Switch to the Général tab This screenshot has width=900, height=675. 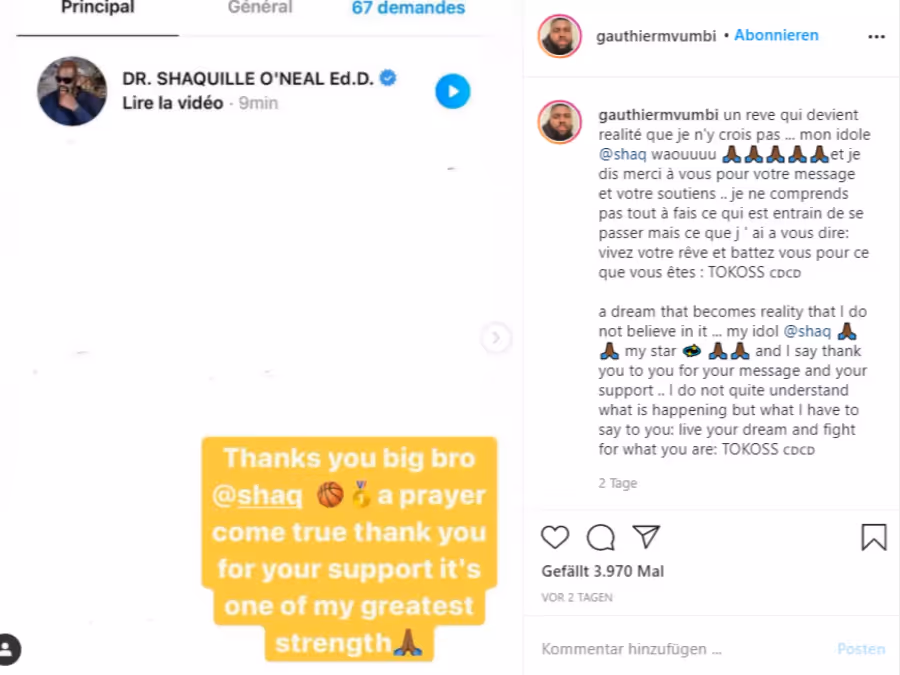pos(260,7)
